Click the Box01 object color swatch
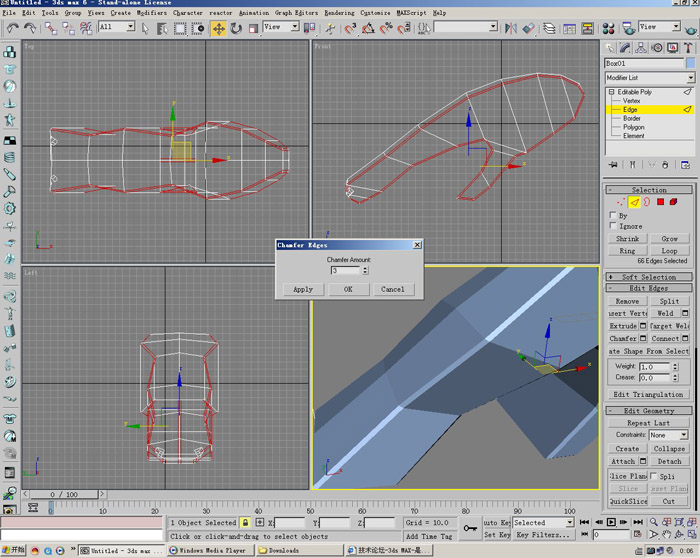 (x=690, y=63)
